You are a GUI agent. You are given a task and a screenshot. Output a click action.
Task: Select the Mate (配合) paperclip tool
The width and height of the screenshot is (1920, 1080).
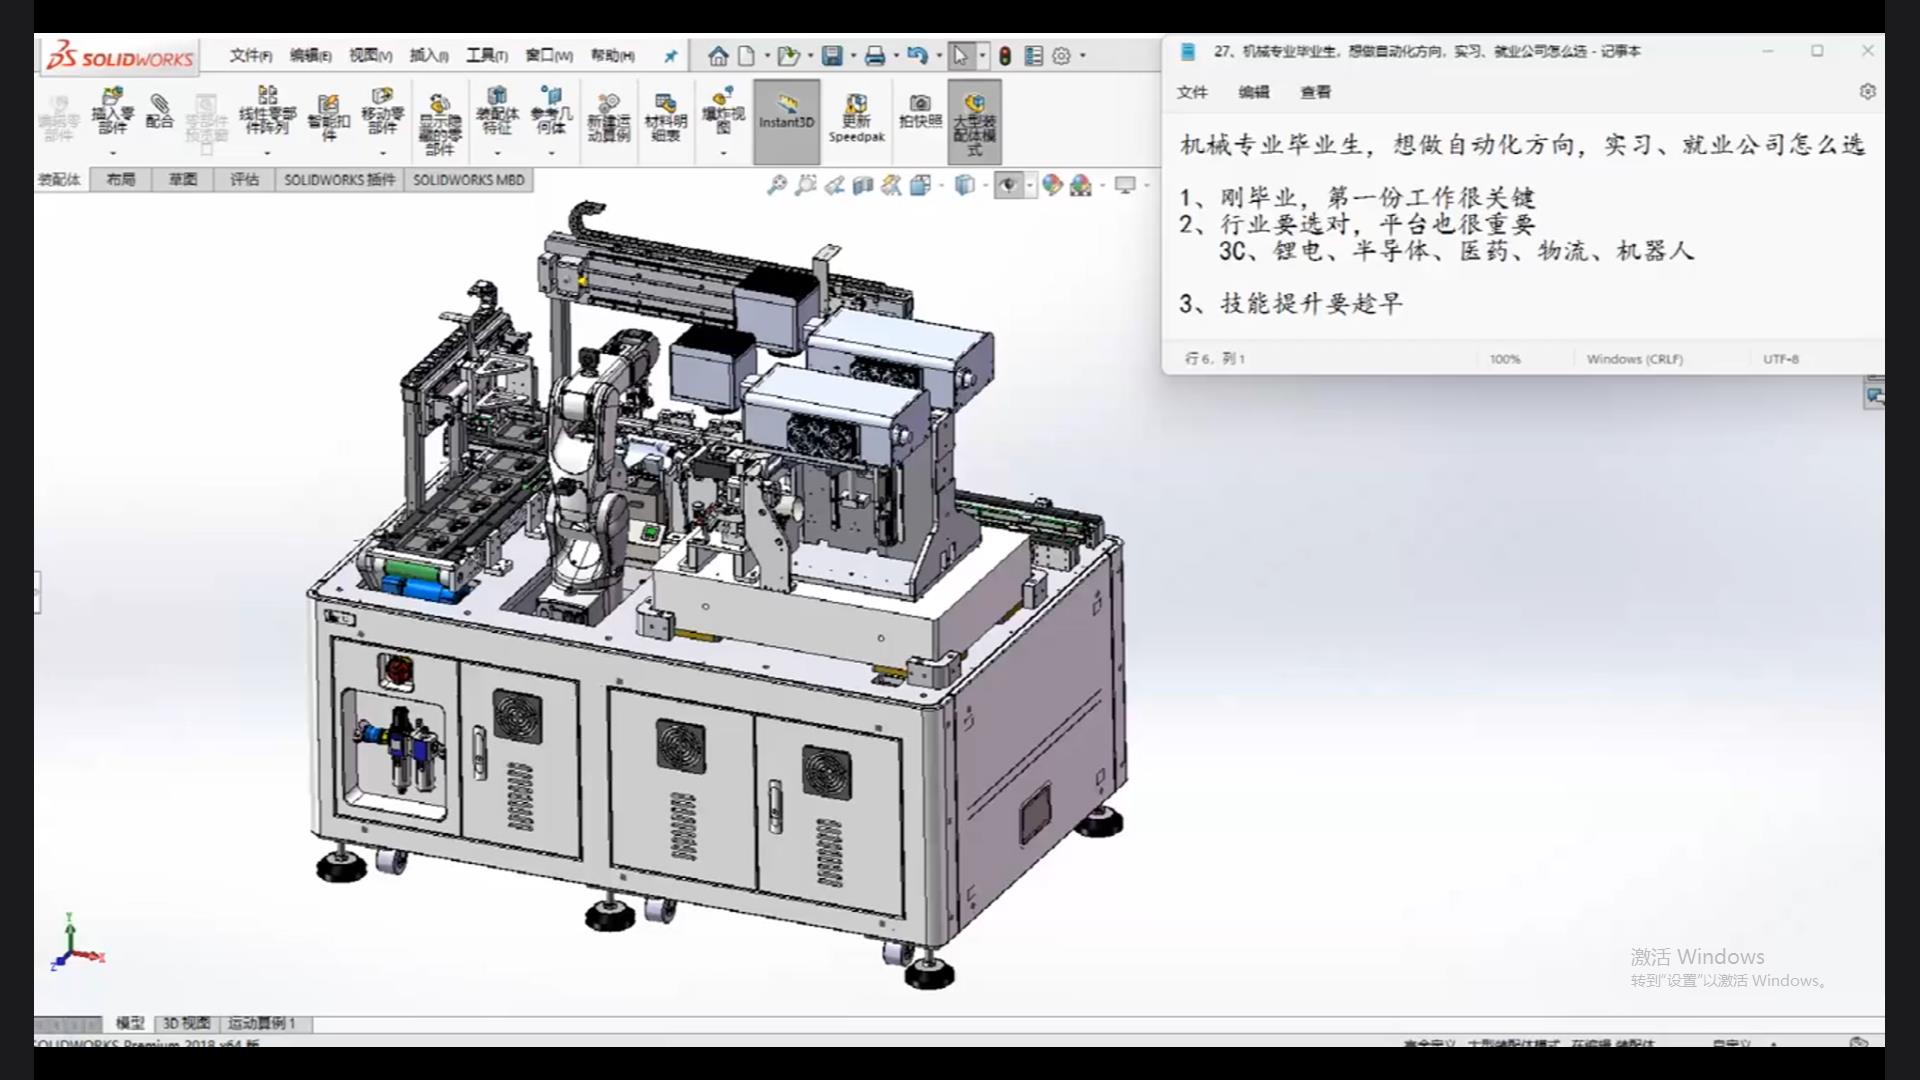(159, 111)
